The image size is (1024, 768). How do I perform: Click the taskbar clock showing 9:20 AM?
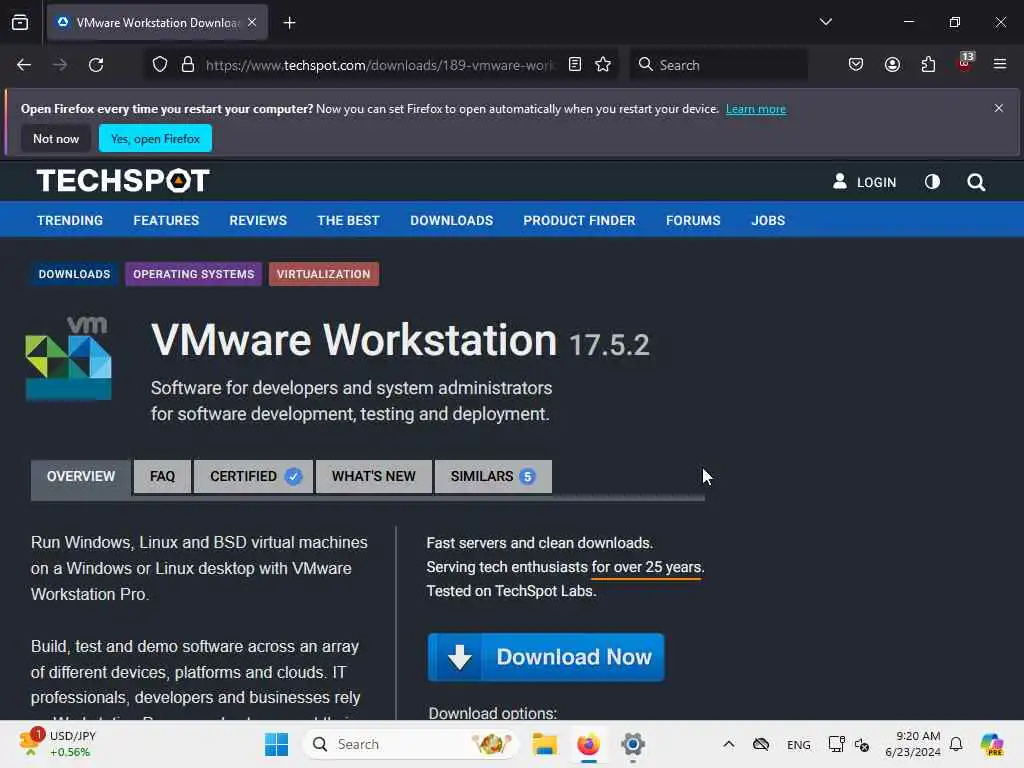tap(913, 744)
